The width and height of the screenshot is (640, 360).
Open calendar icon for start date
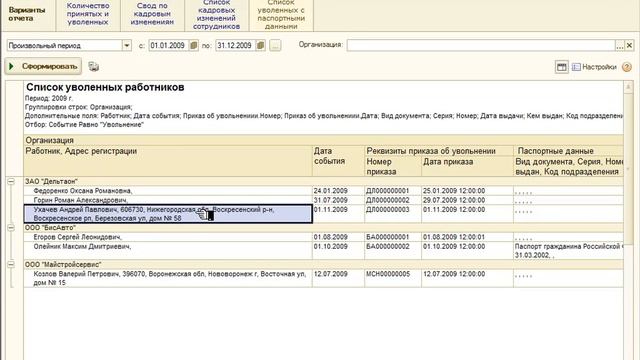click(x=194, y=45)
